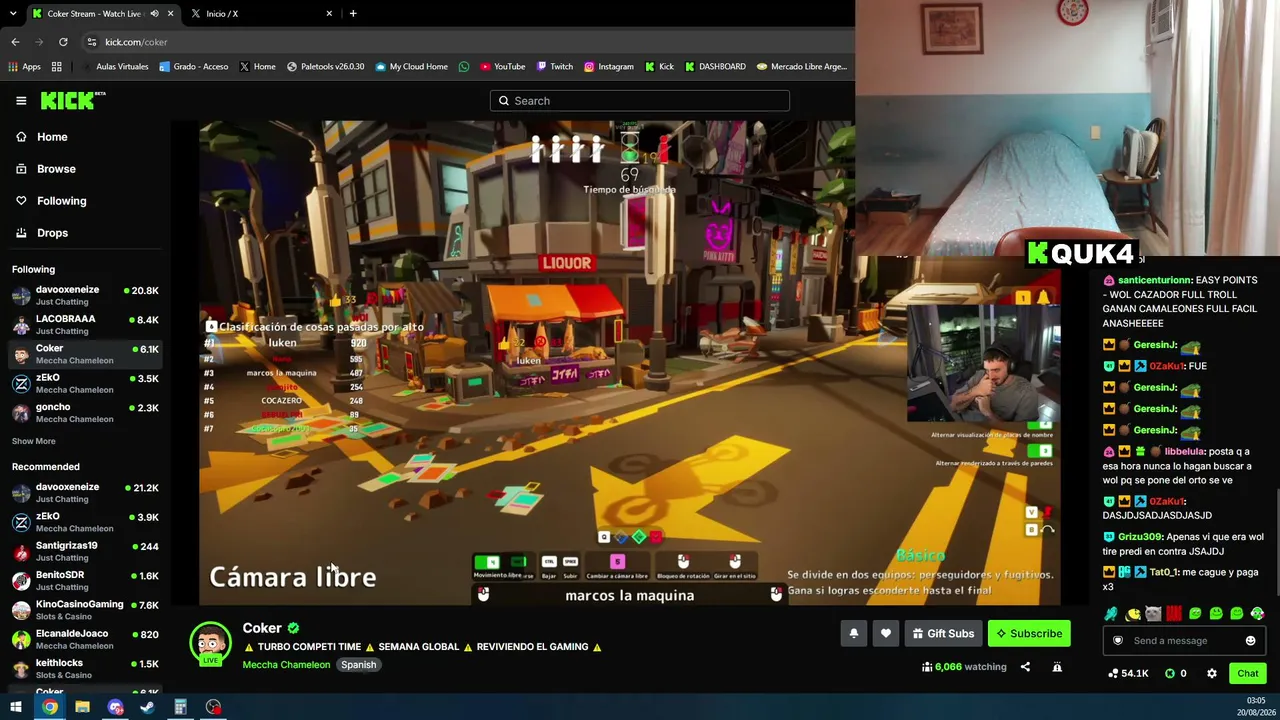Open the Apps bookmark
The image size is (1280, 720).
24,67
